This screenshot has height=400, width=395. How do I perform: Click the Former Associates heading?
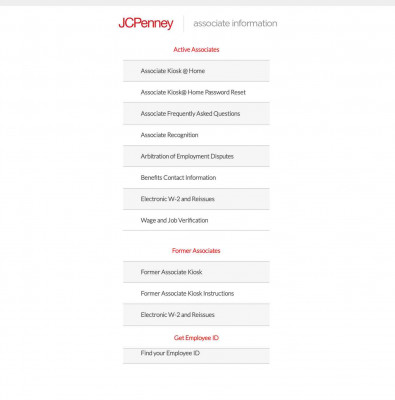196,251
